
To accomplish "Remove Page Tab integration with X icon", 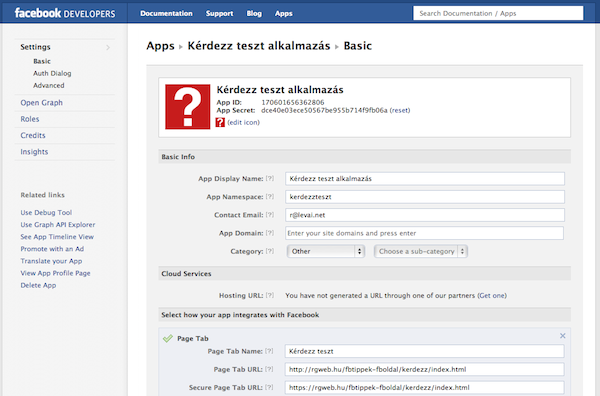I will 562,336.
